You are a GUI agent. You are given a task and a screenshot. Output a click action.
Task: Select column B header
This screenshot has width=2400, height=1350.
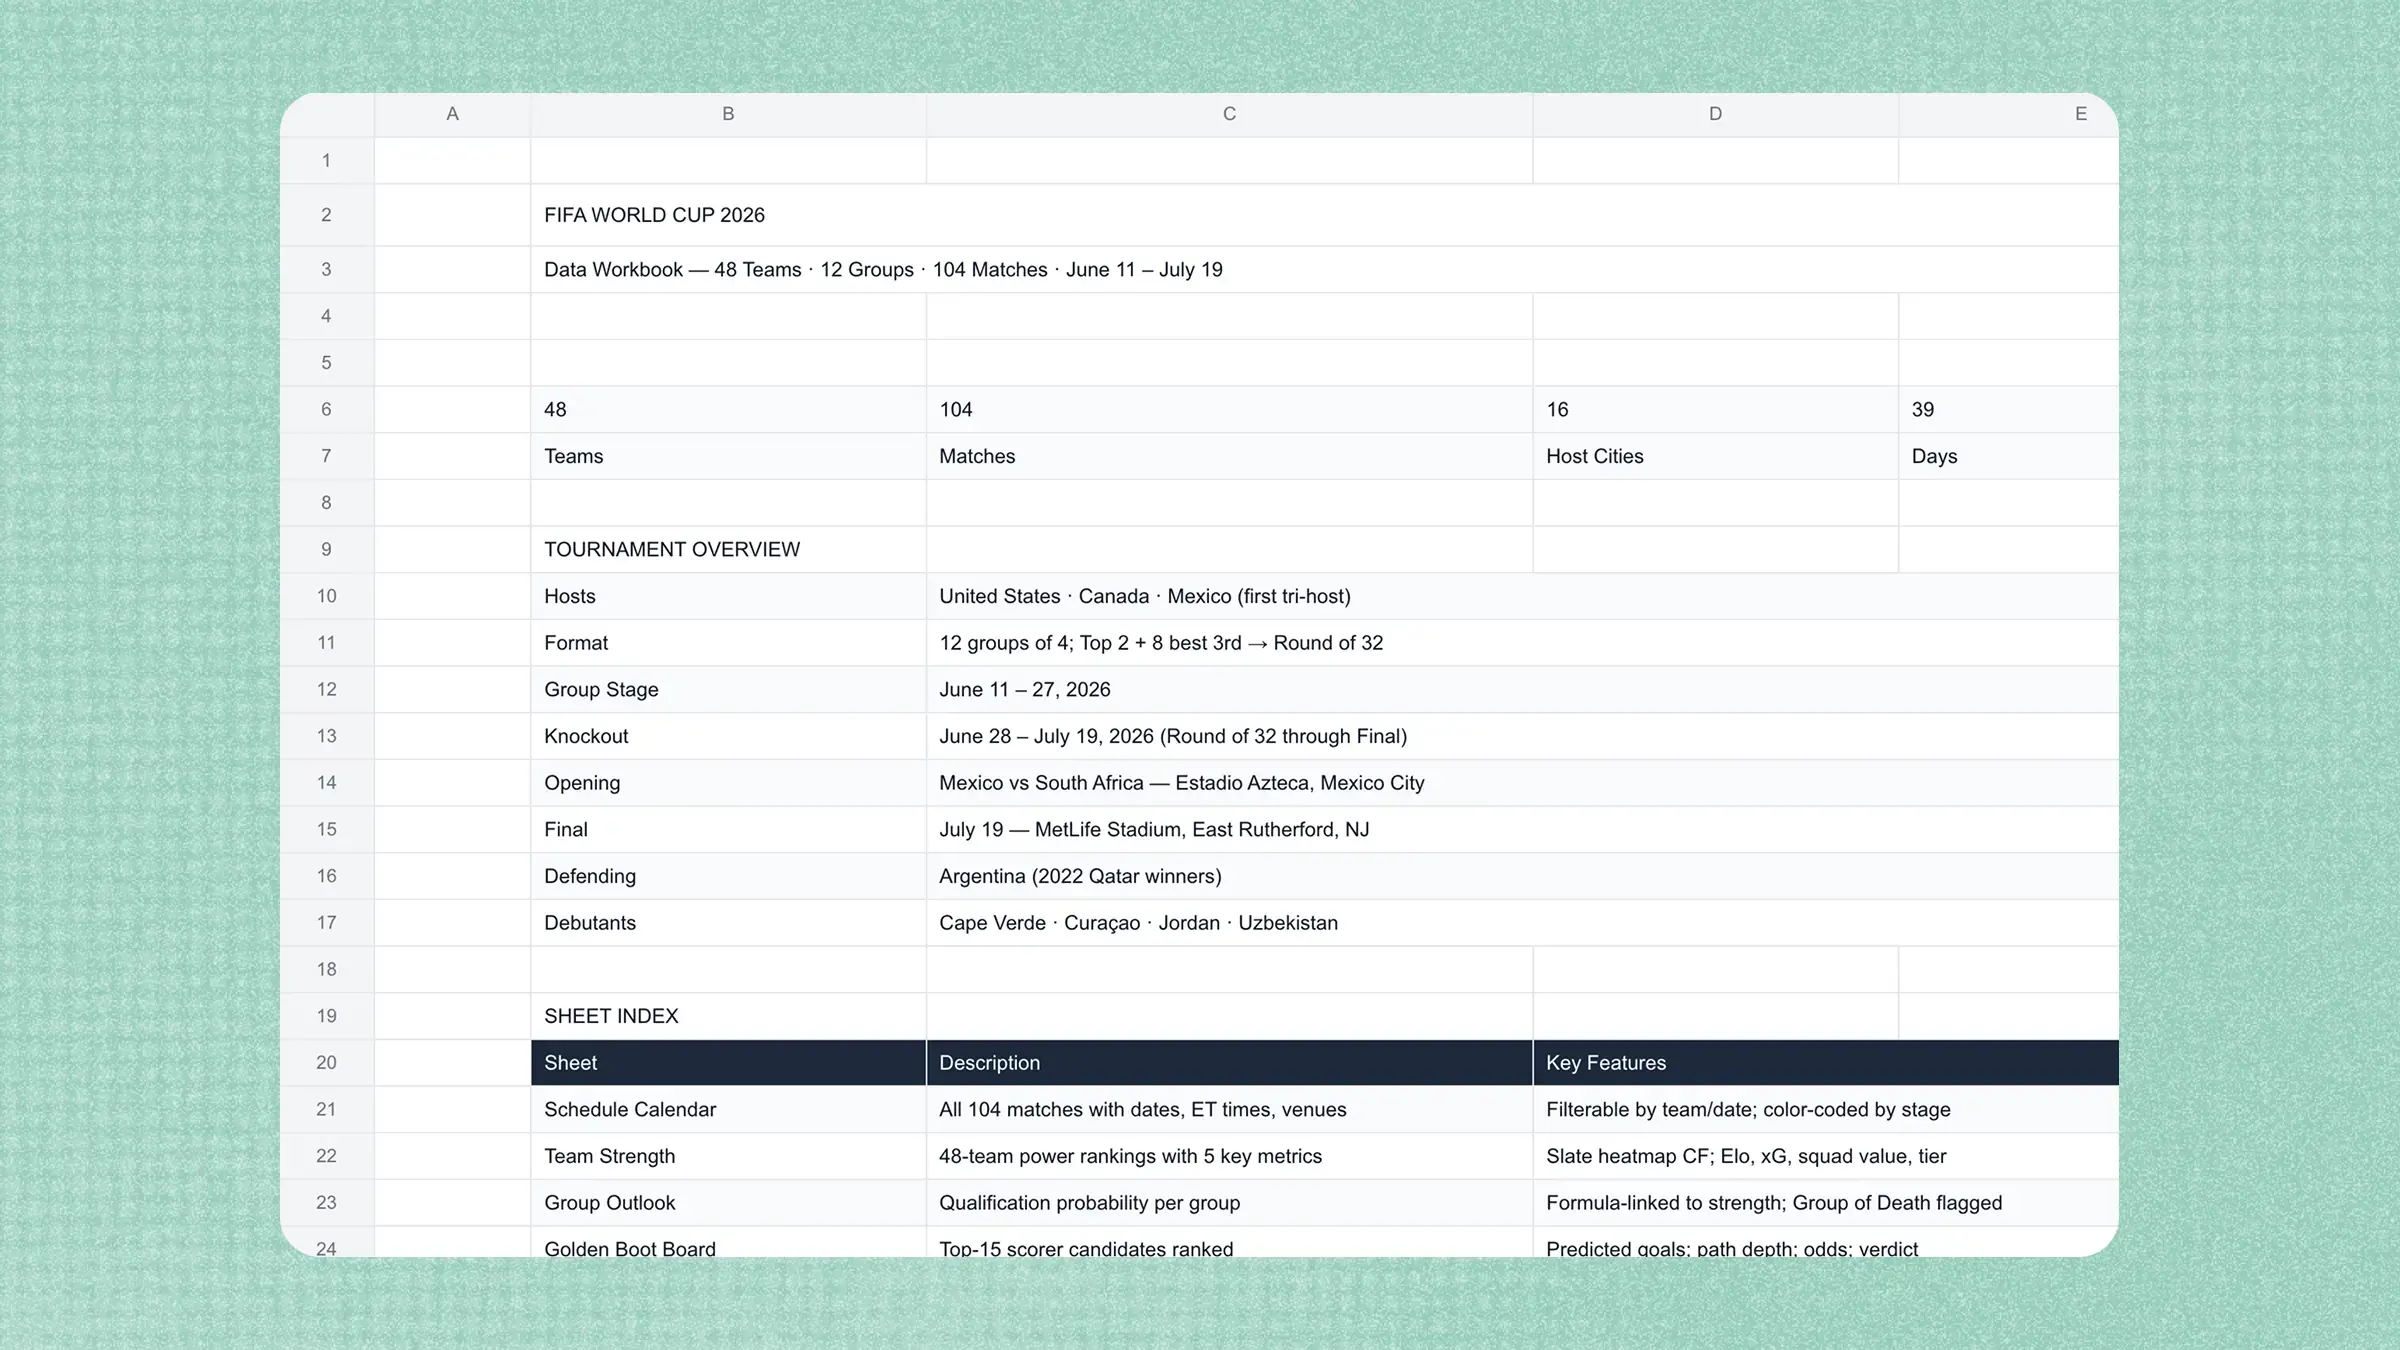(728, 114)
